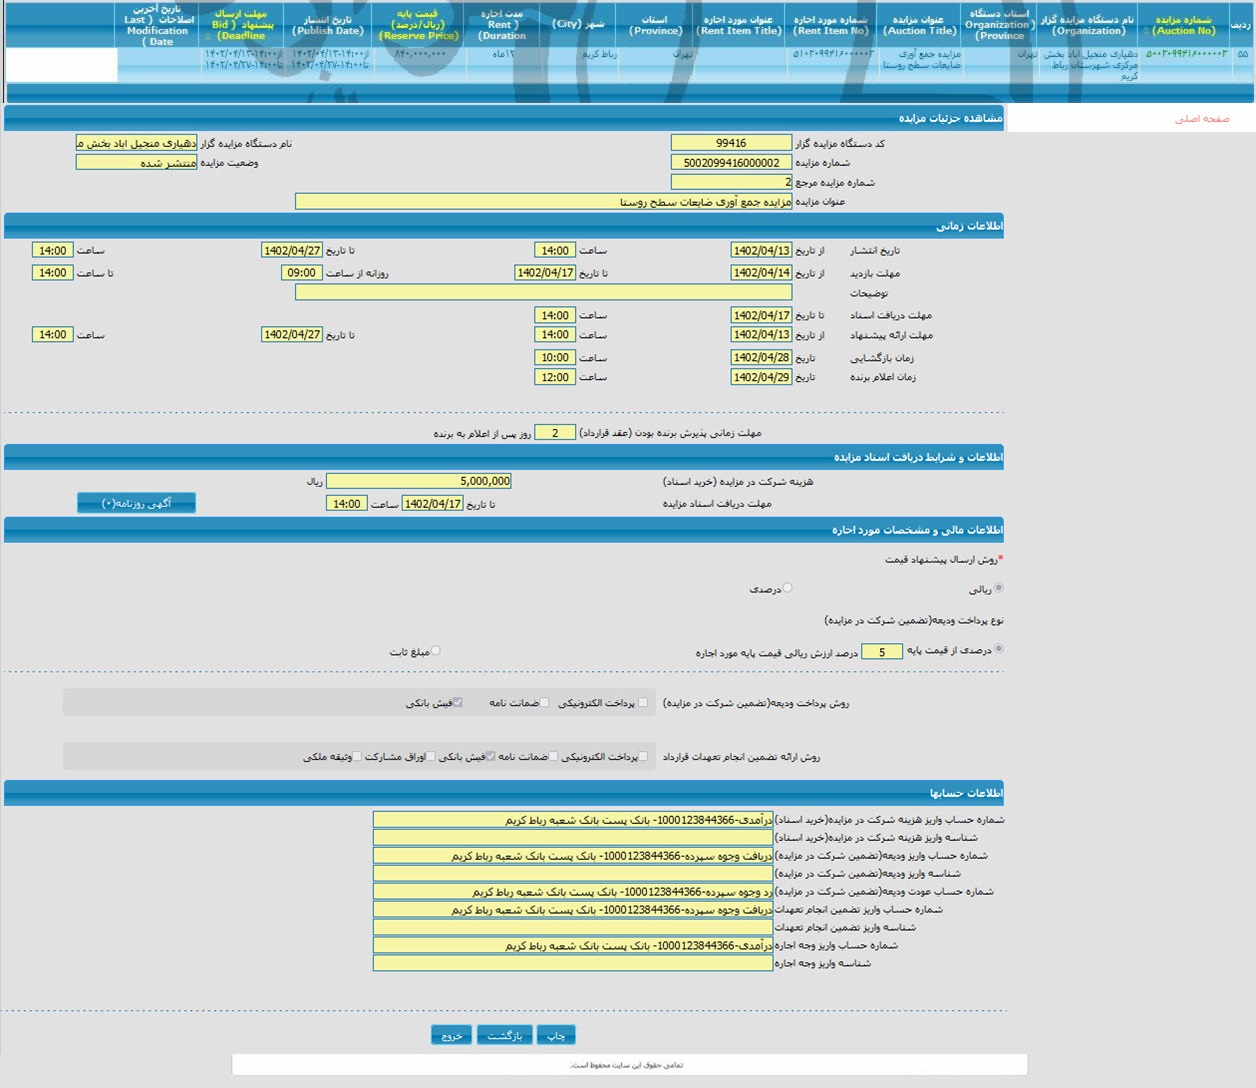Choose the مبلغ ثابت deposit type radio
1256x1088 pixels.
(x=435, y=651)
